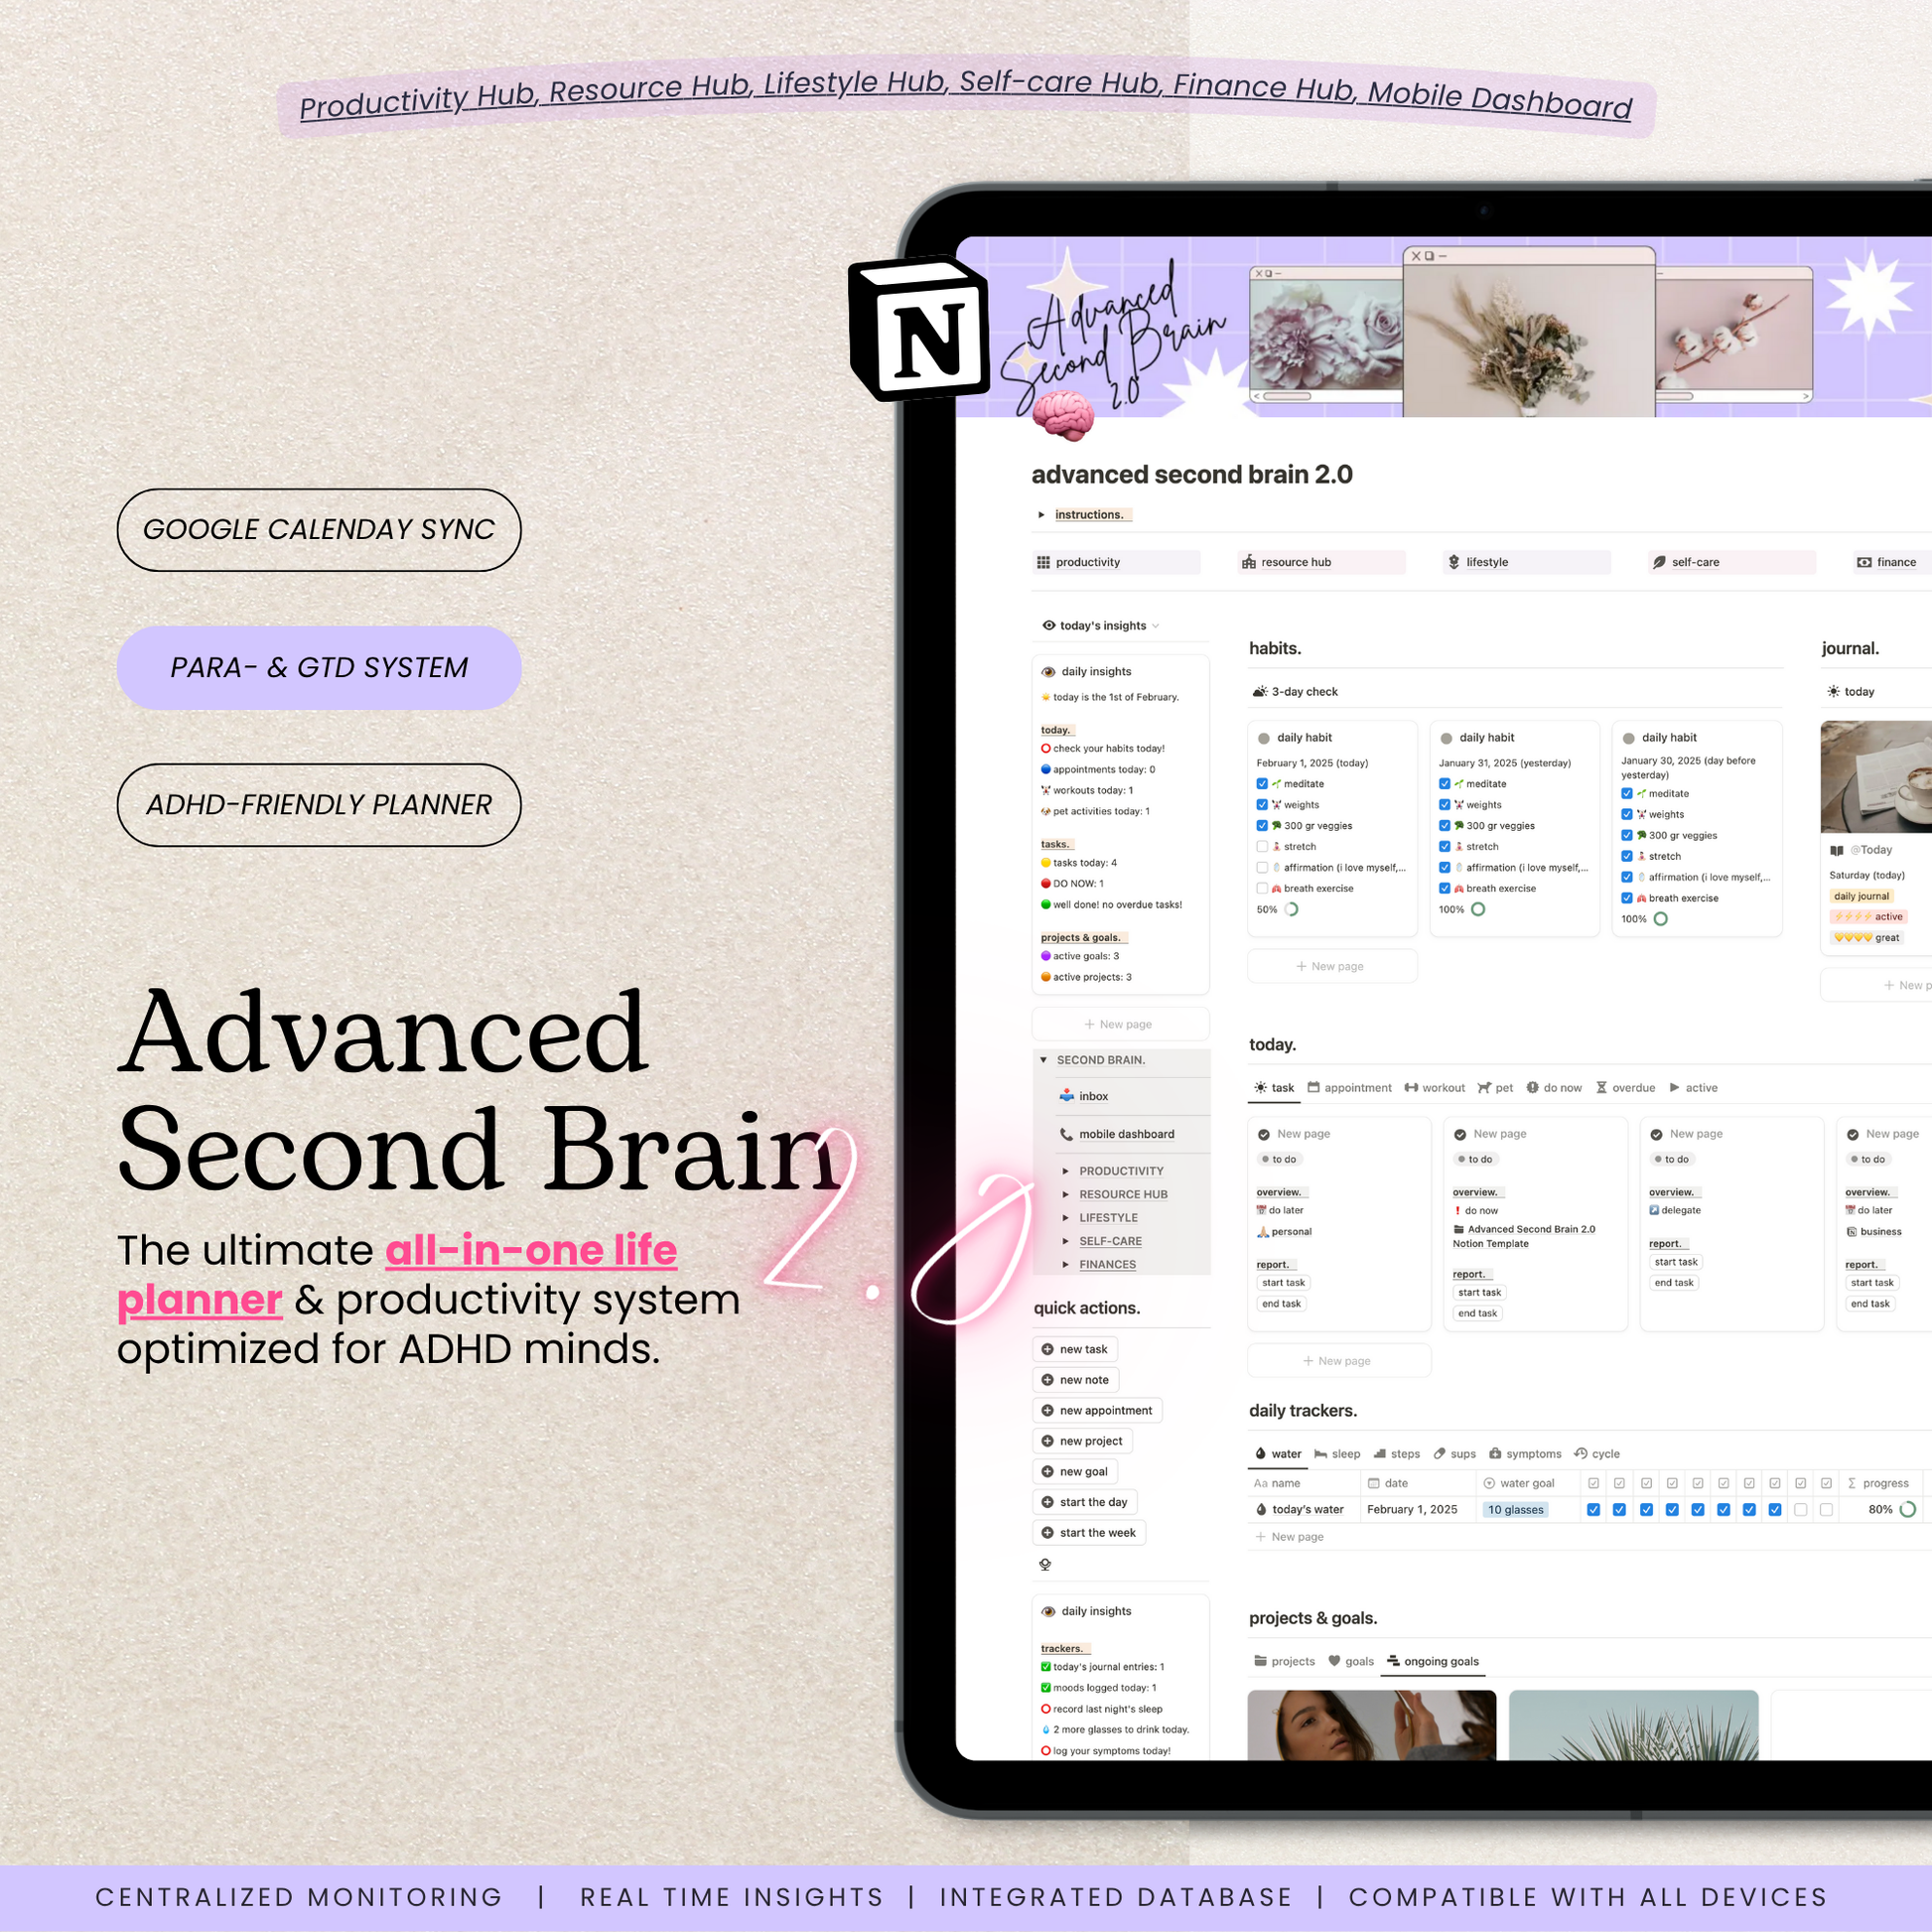Viewport: 1932px width, 1932px height.
Task: Collapse the SECOND BRAIN section
Action: (1043, 1060)
